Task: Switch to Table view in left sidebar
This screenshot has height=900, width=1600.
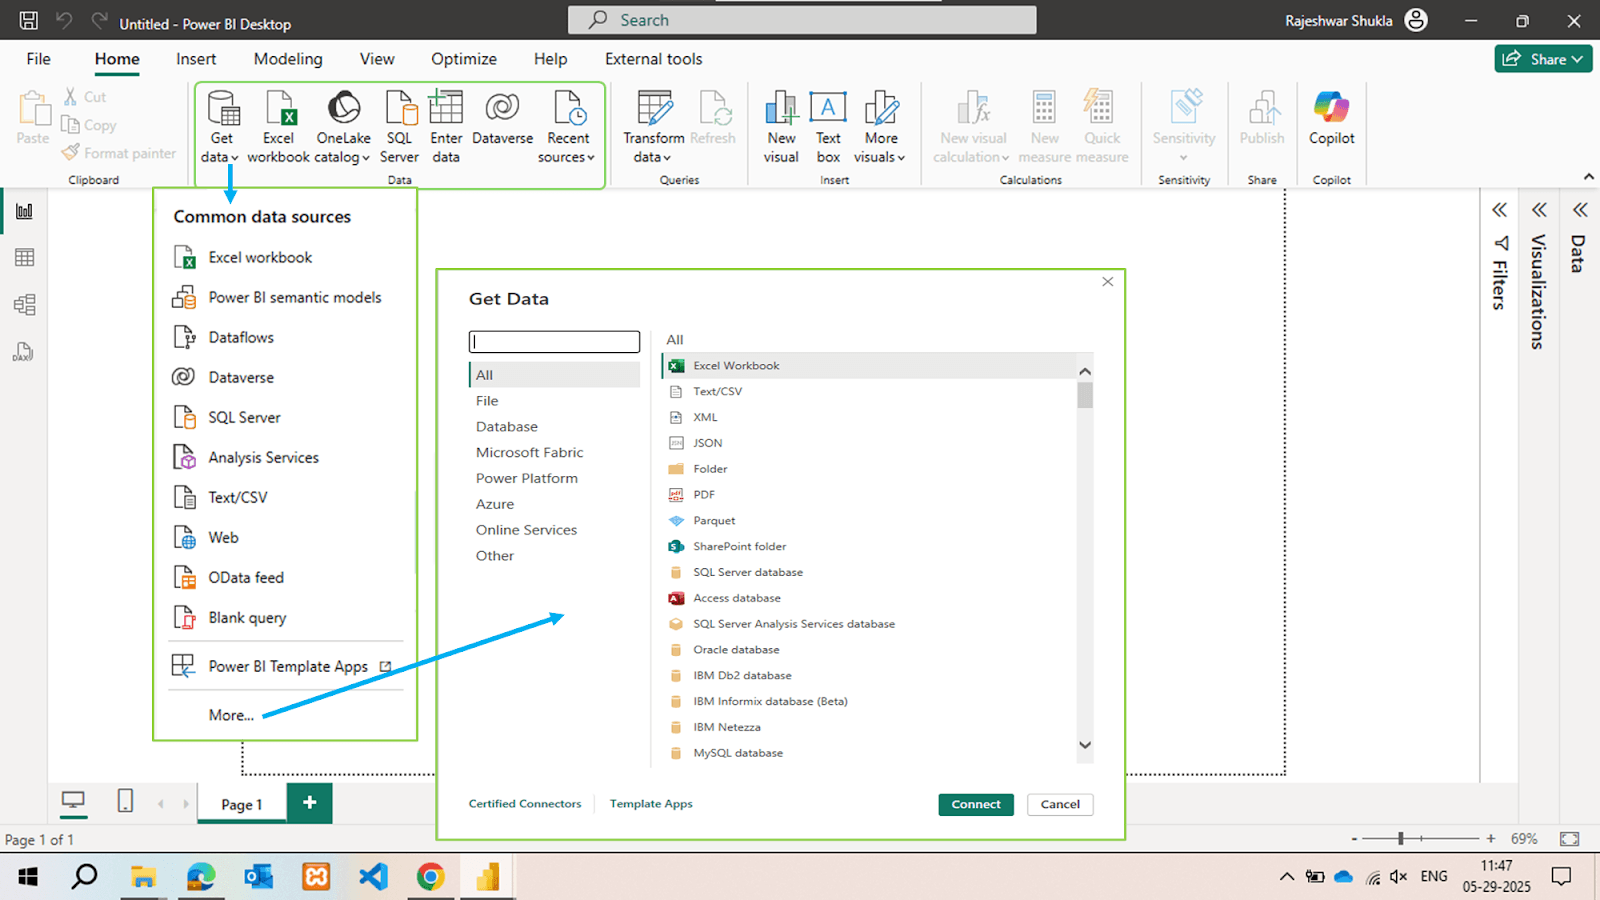Action: click(x=25, y=258)
